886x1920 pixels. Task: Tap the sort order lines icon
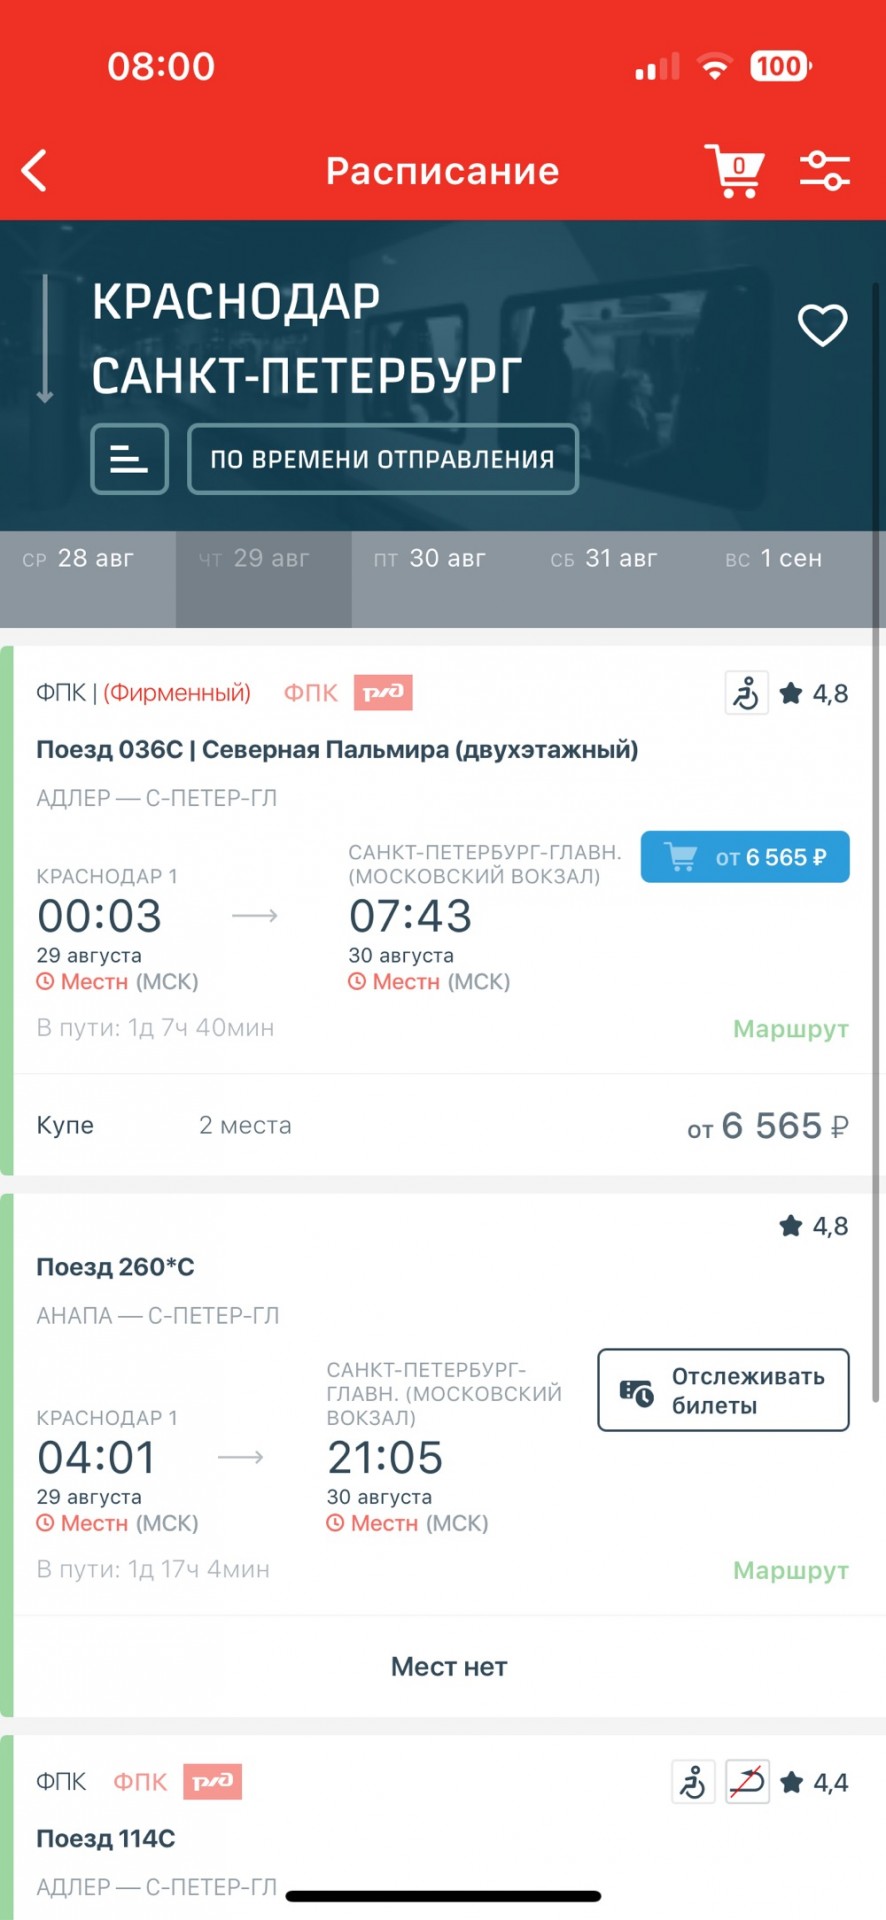click(129, 459)
